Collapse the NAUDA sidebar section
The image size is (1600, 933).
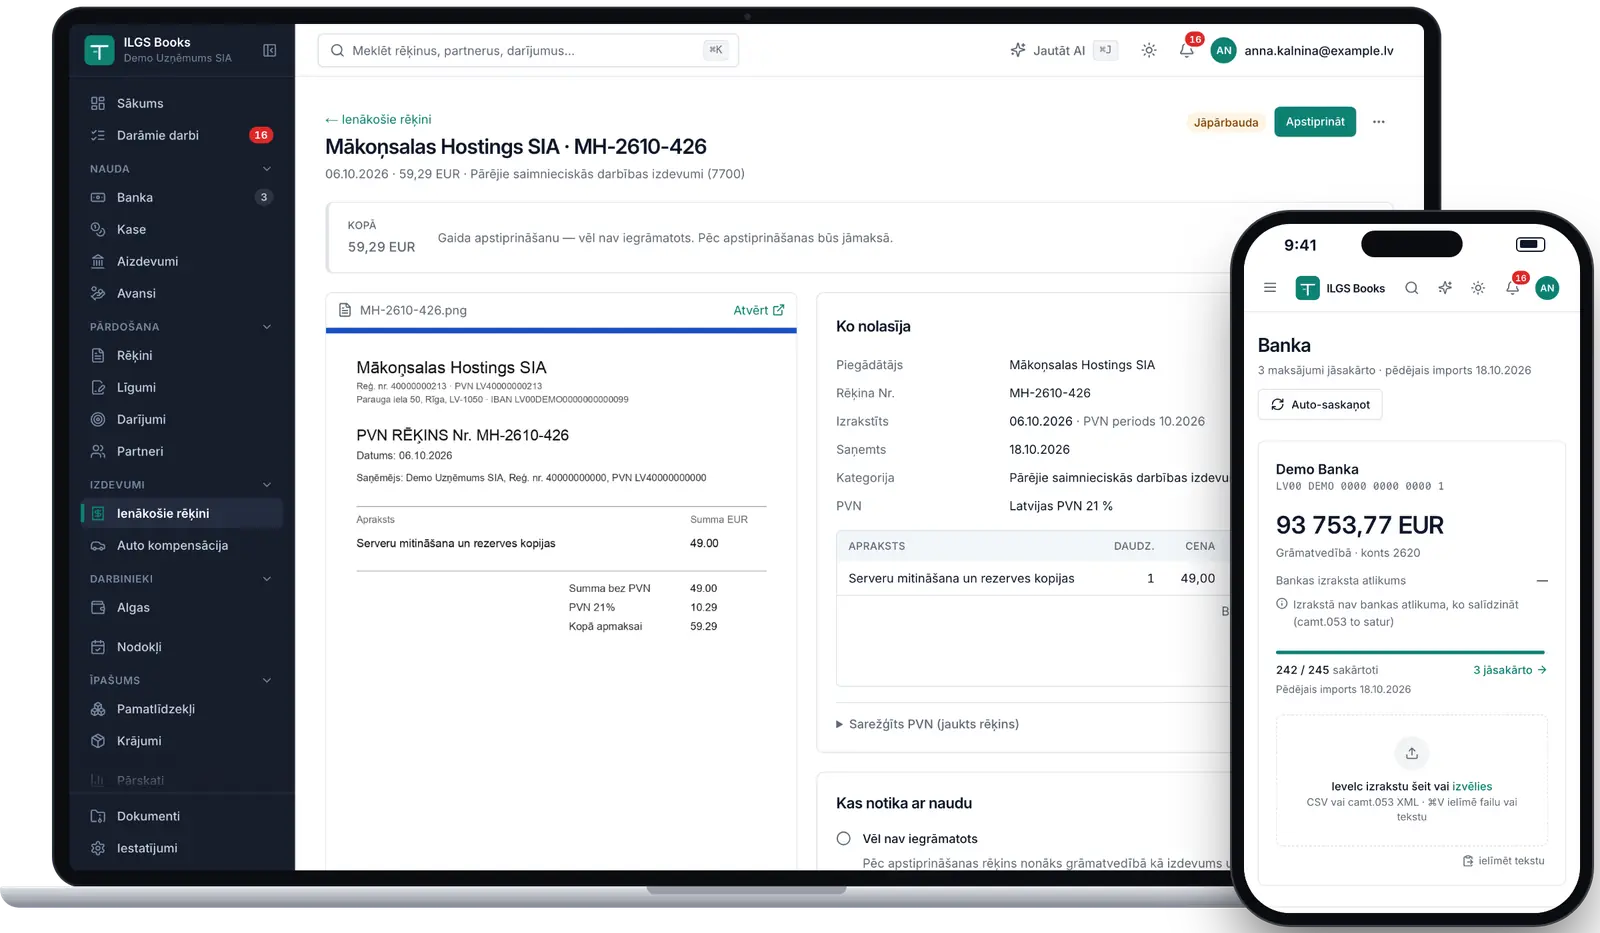pyautogui.click(x=267, y=169)
